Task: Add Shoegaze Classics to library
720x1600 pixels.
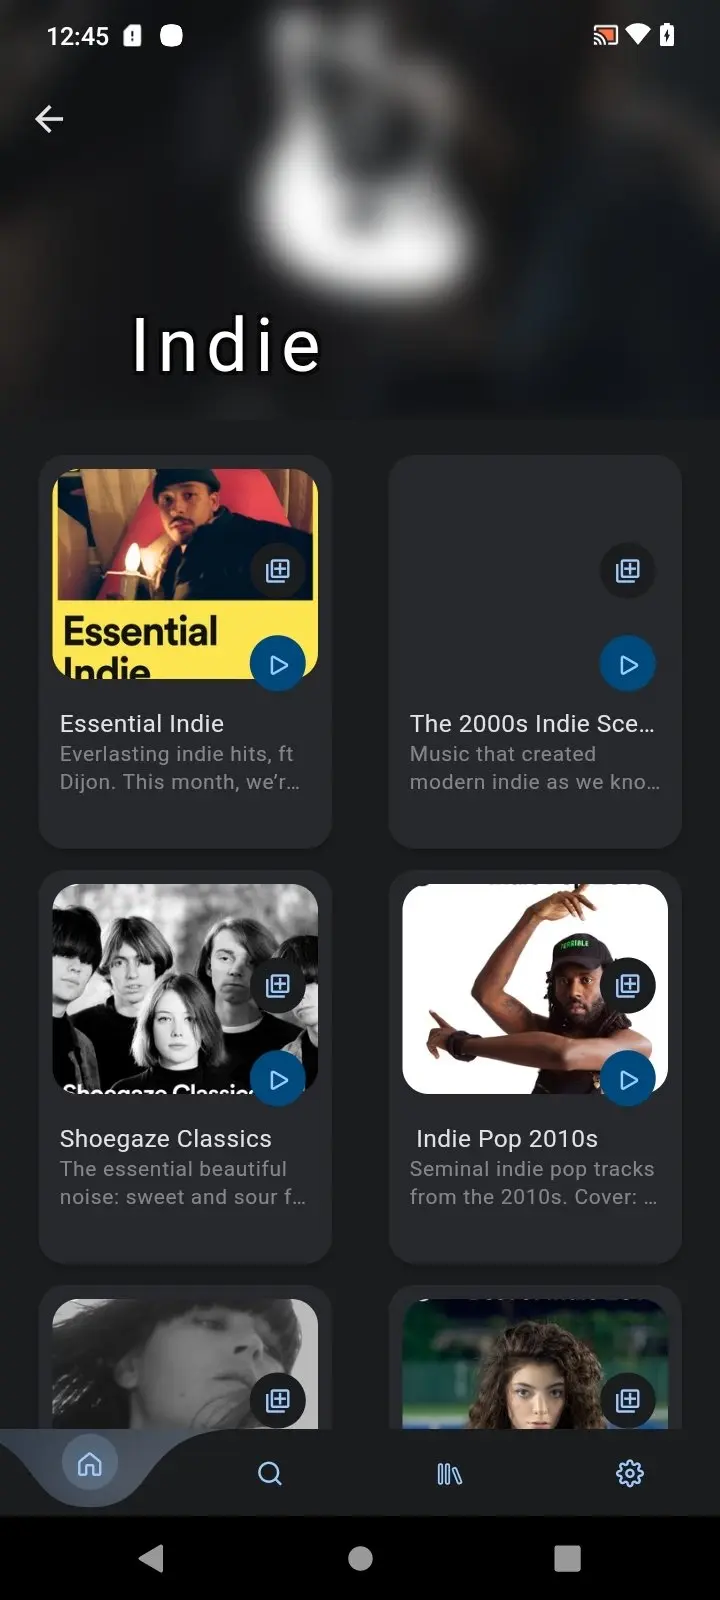Action: pos(278,985)
